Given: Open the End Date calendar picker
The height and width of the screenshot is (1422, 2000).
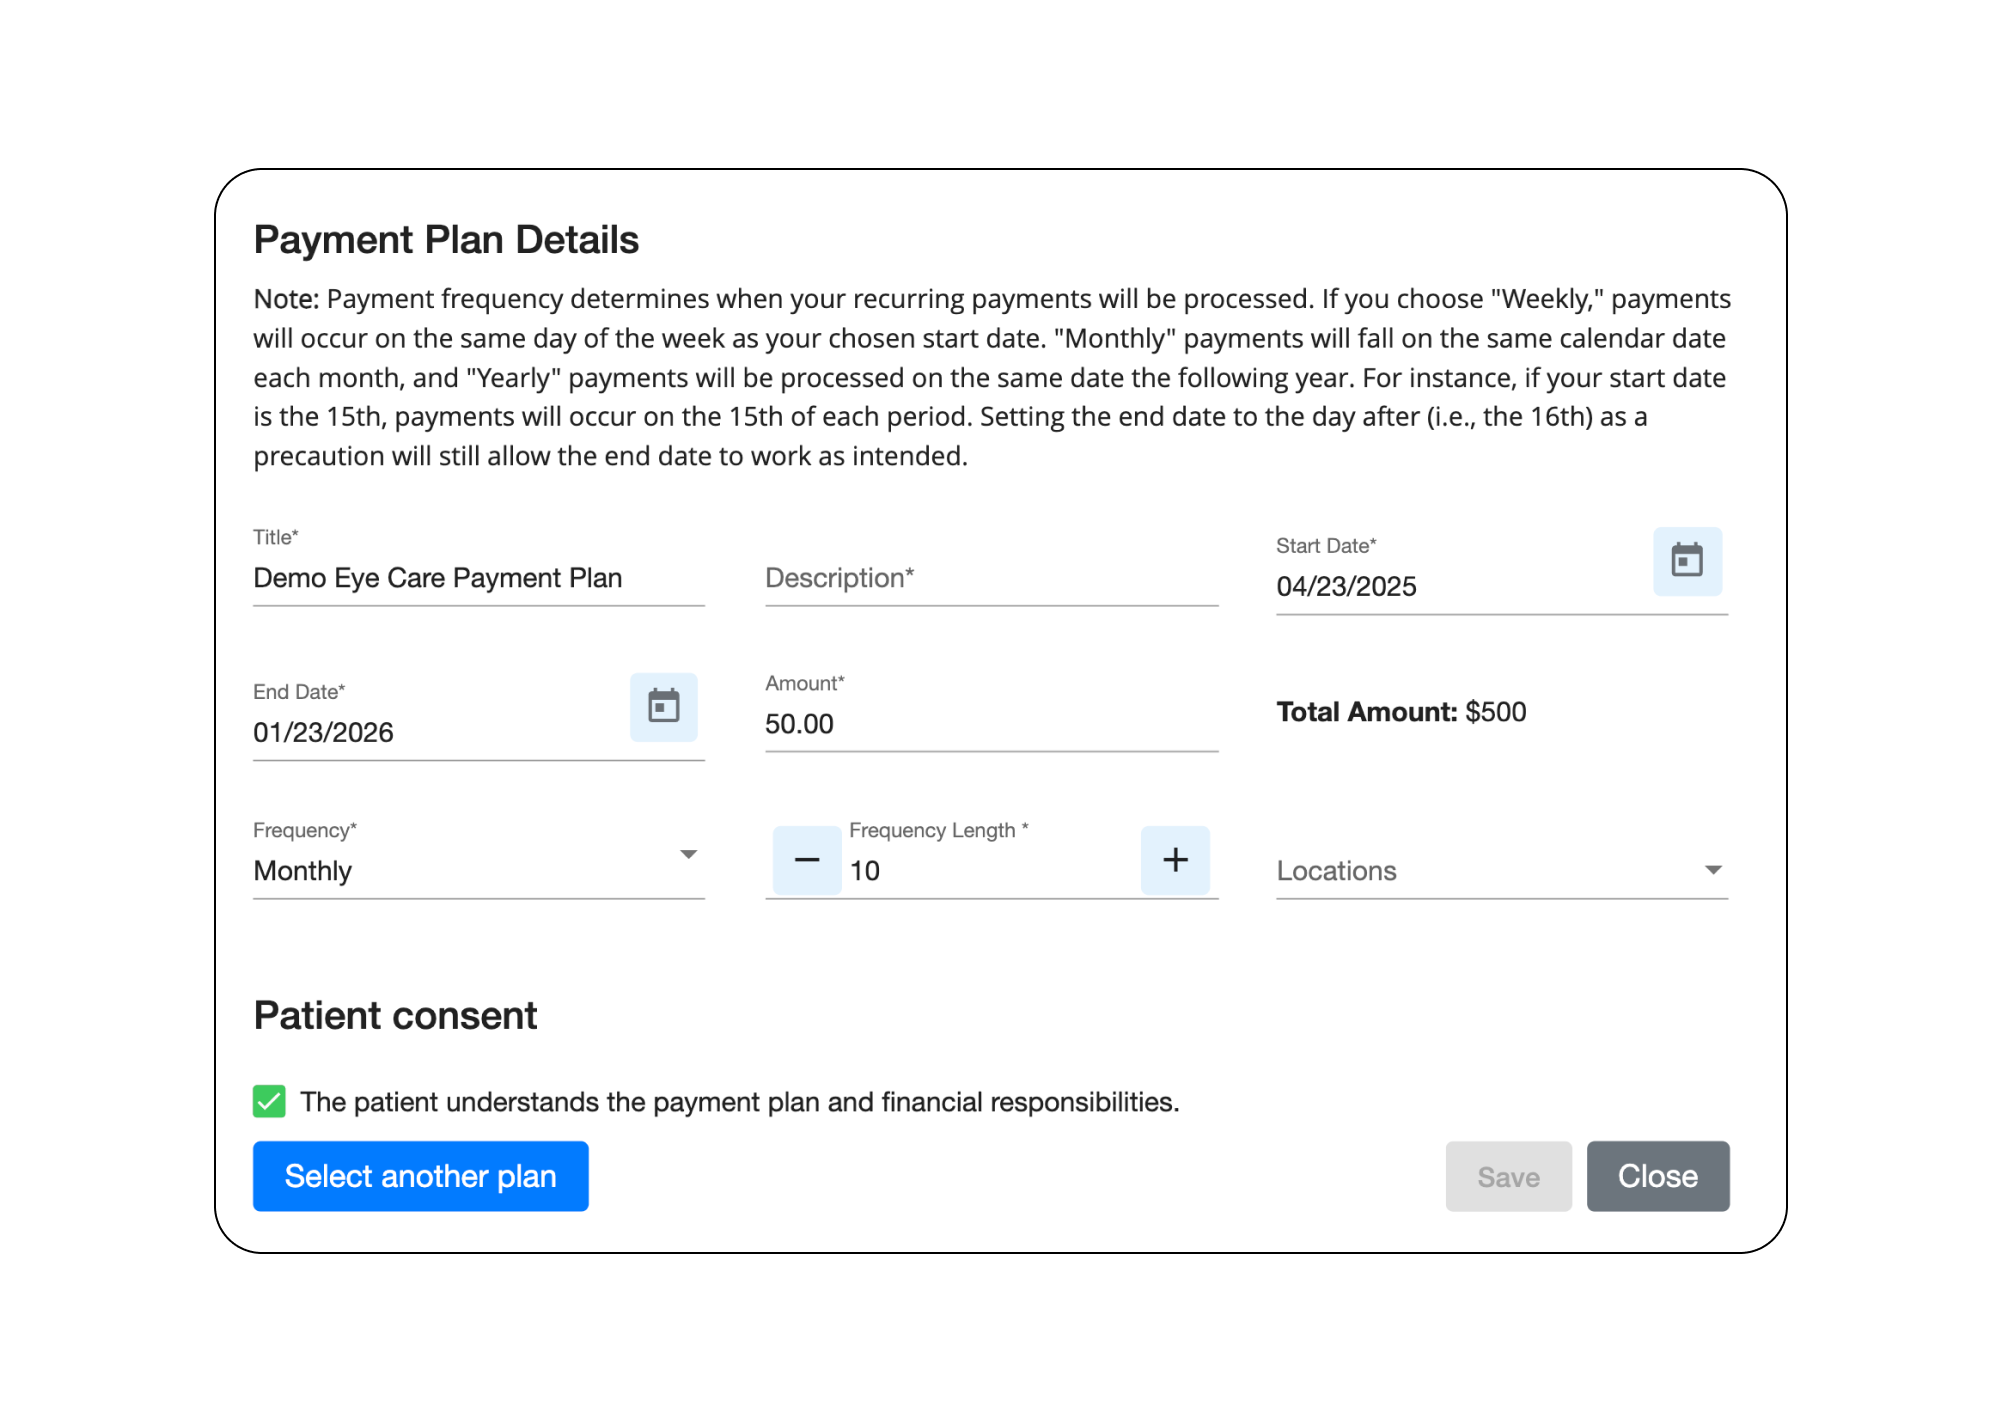Looking at the screenshot, I should point(663,707).
